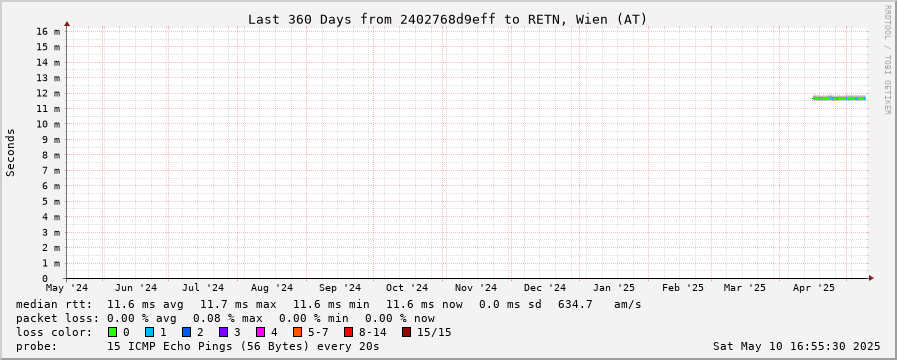The image size is (897, 360).
Task: Select the blue loss color 2 swatch
Action: pyautogui.click(x=186, y=332)
